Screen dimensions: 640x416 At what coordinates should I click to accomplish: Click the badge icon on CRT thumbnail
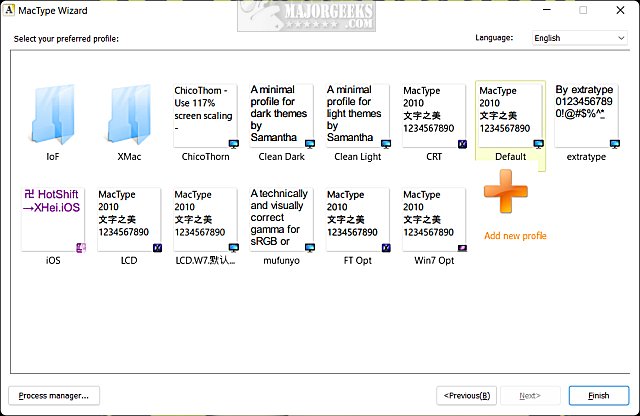coord(462,144)
